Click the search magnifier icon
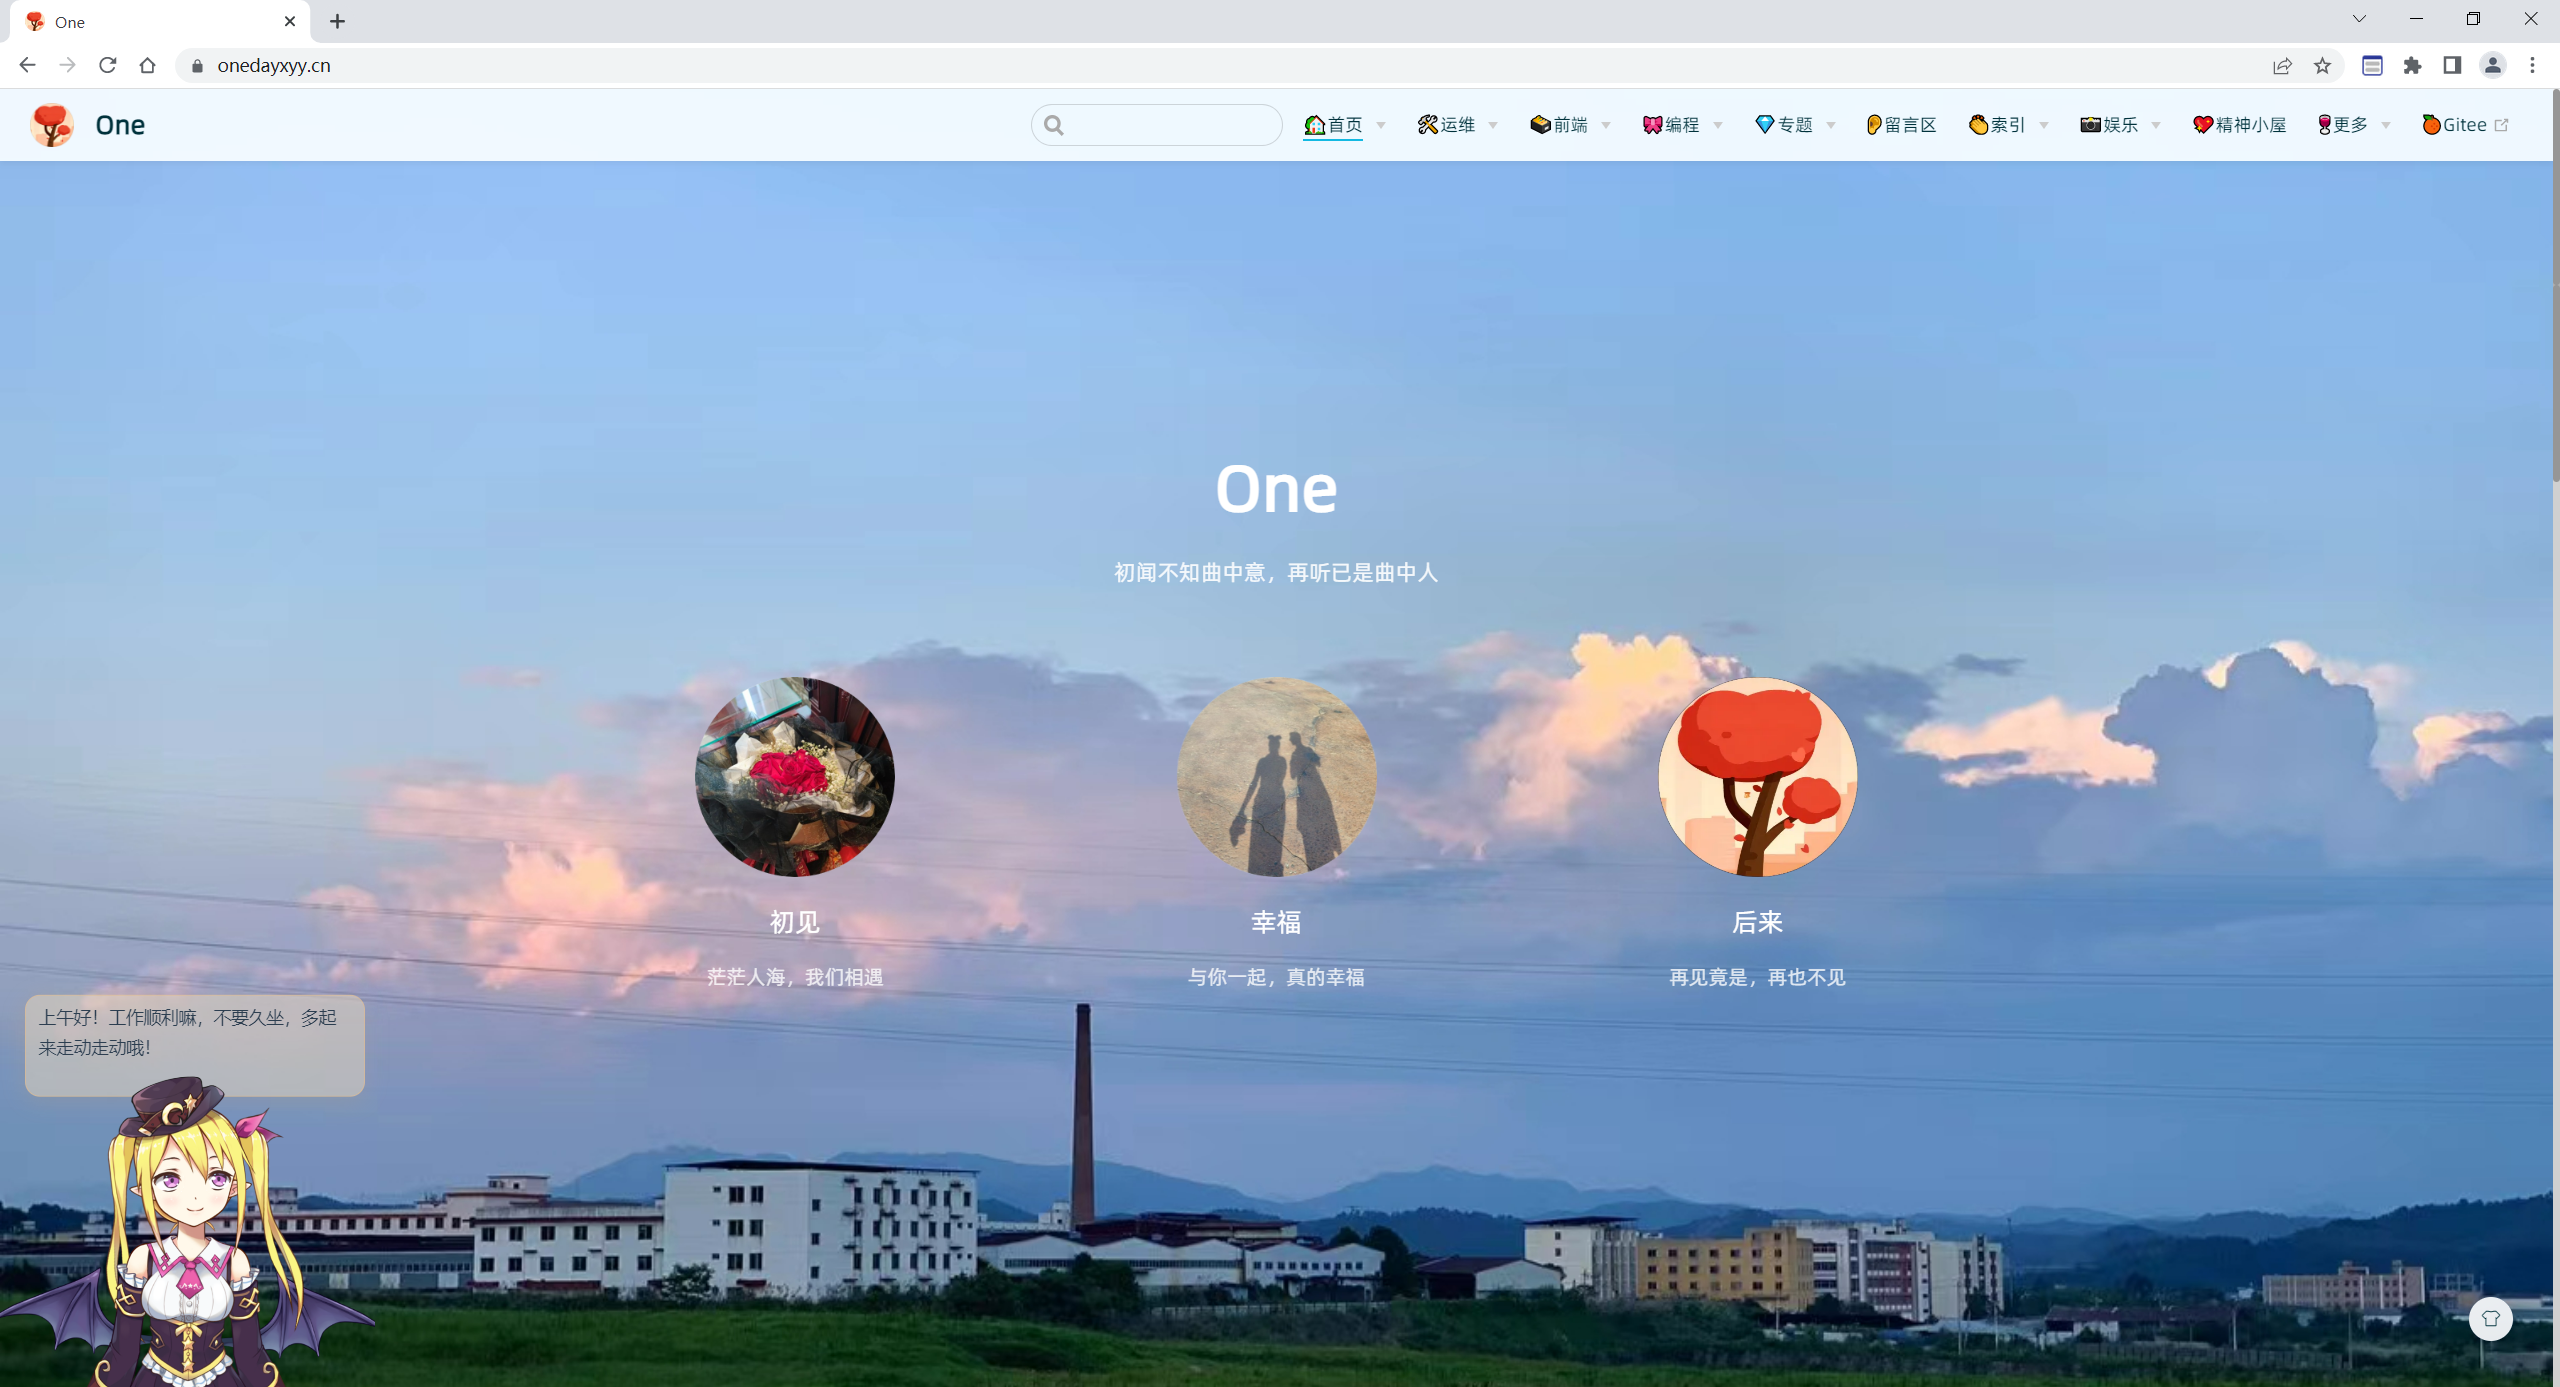This screenshot has height=1387, width=2560. pos(1053,125)
